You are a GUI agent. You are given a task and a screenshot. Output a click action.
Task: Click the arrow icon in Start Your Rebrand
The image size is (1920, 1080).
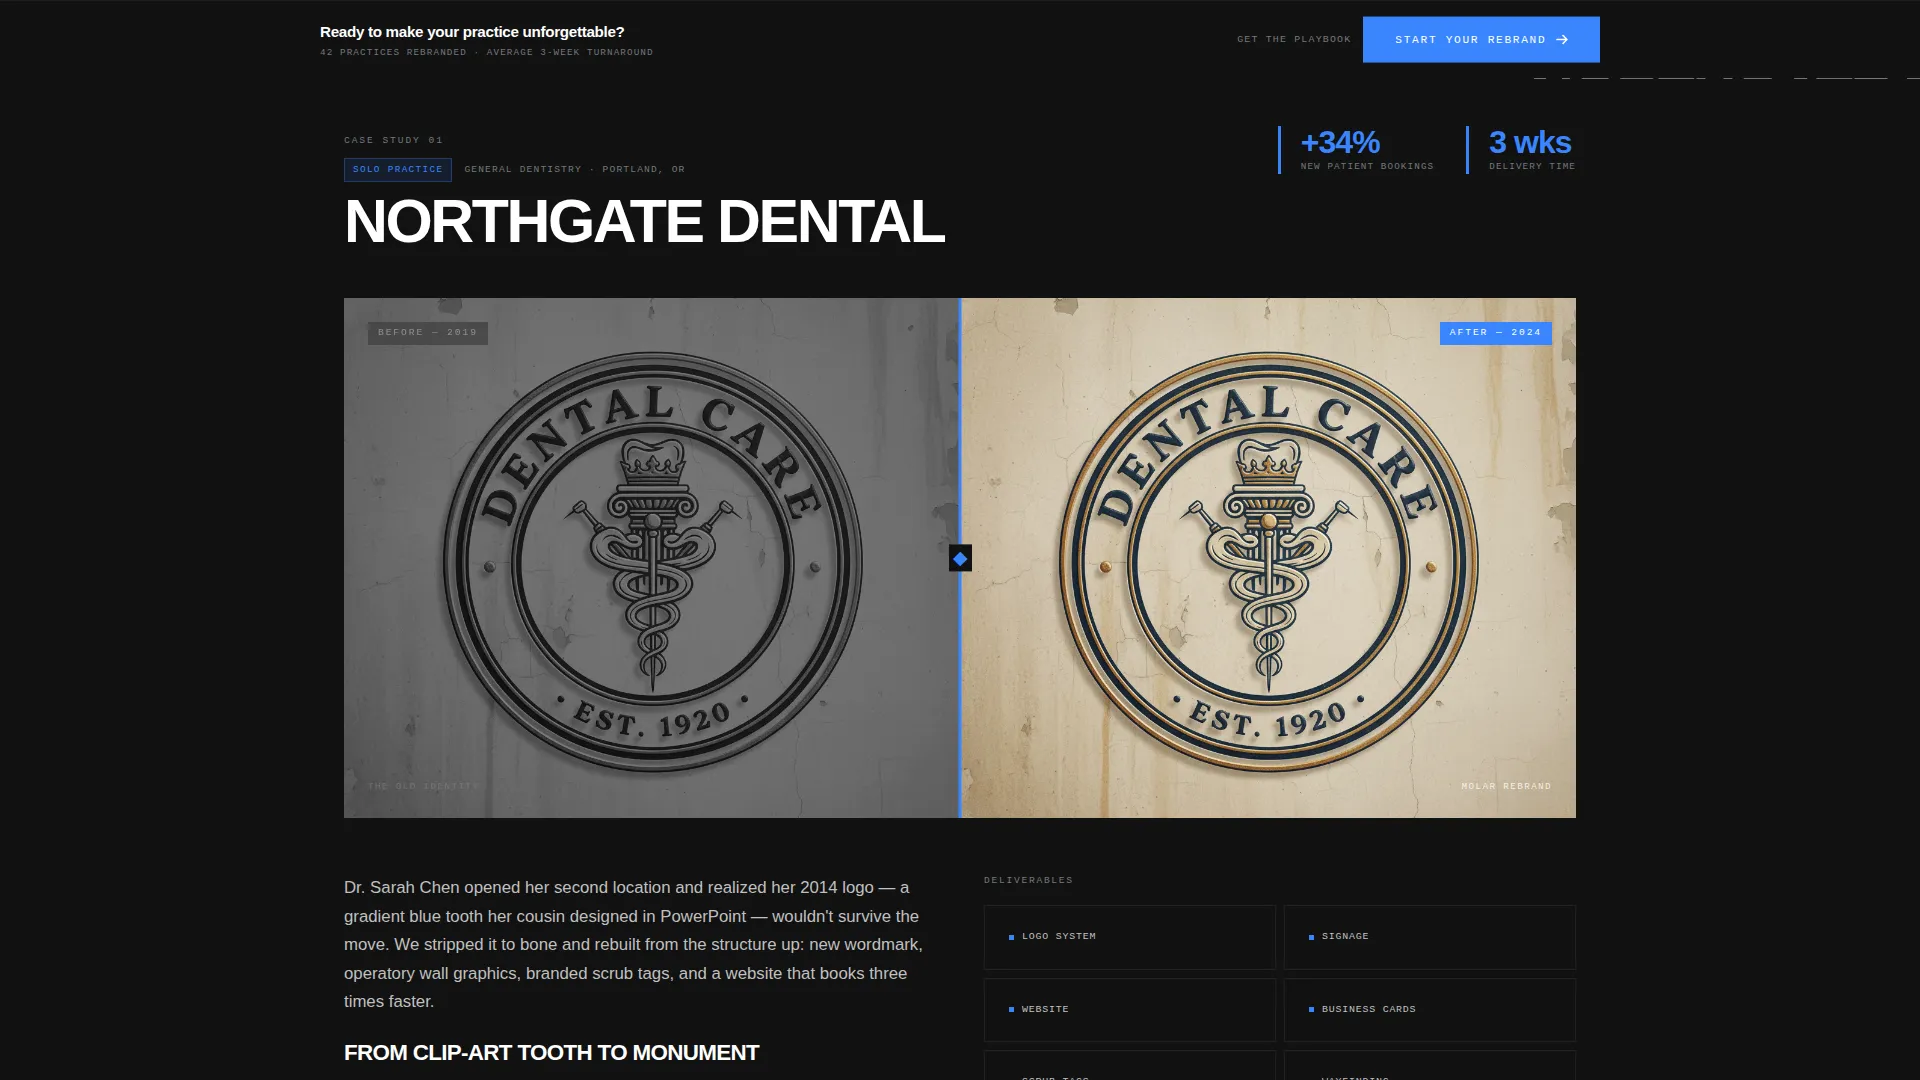1562,40
